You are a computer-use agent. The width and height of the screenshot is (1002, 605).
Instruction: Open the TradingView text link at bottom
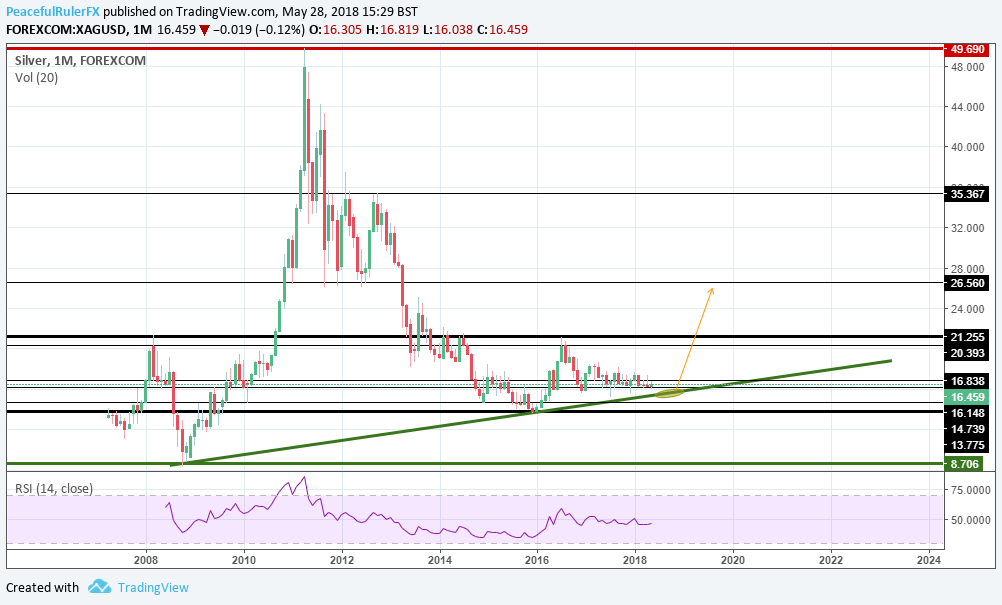coord(153,587)
